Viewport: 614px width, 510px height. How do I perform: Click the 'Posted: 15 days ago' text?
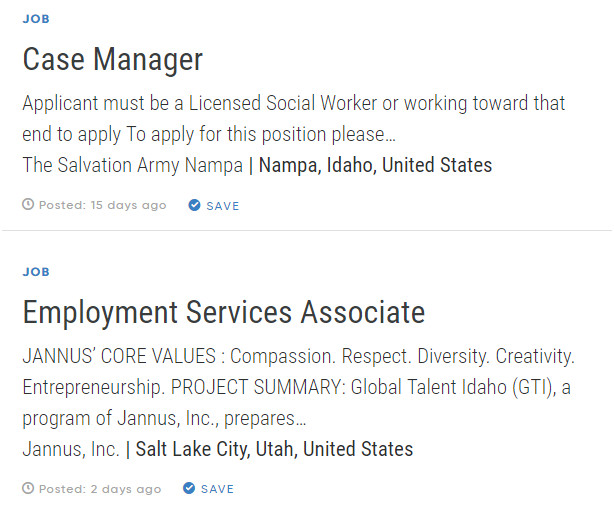tap(103, 206)
